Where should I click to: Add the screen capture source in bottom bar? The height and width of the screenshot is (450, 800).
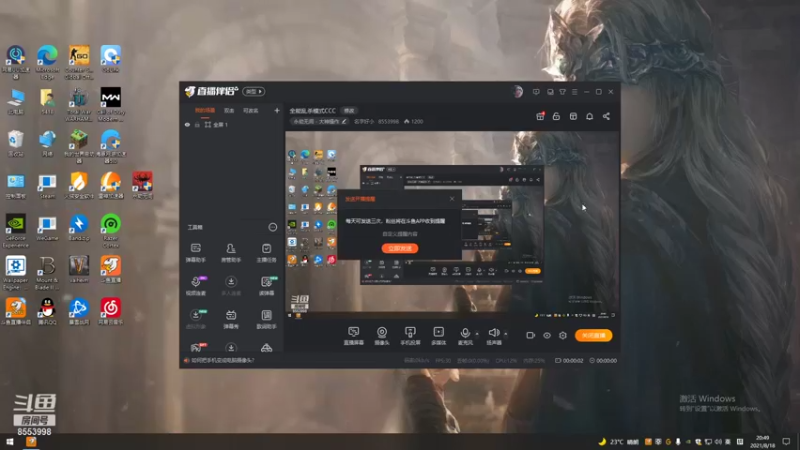click(x=354, y=336)
